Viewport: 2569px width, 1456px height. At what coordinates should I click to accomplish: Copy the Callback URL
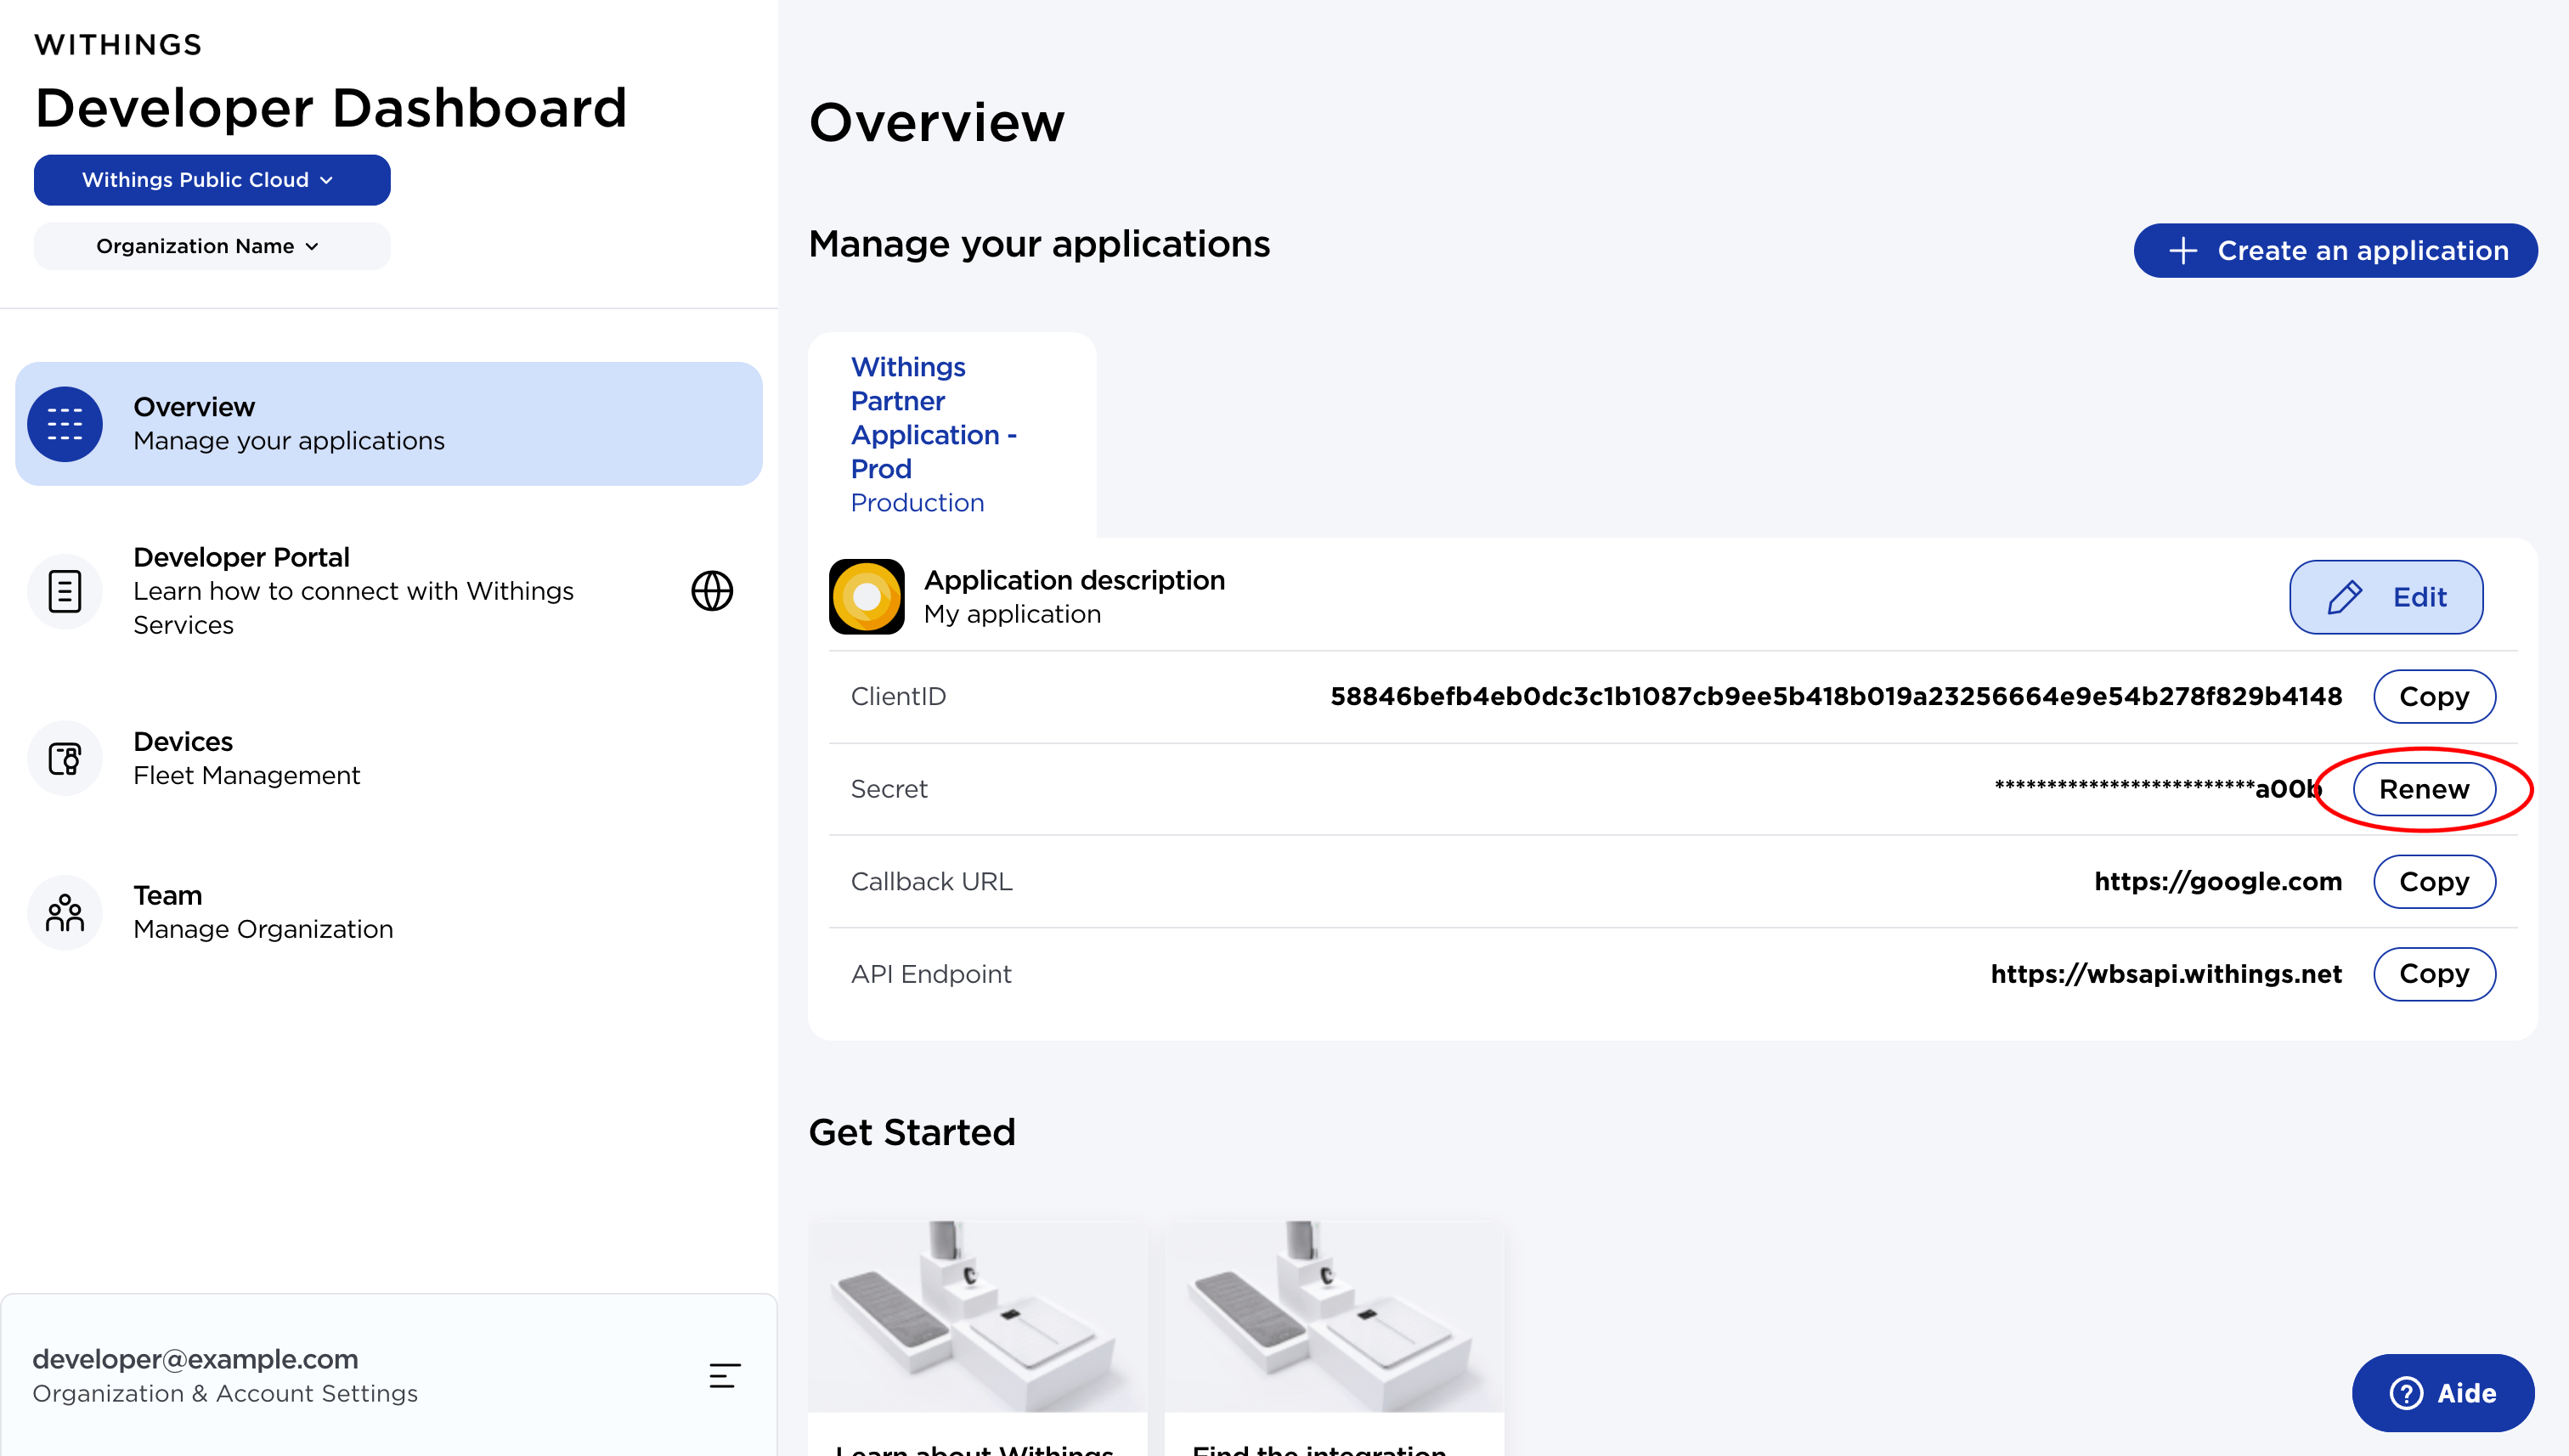(x=2434, y=882)
